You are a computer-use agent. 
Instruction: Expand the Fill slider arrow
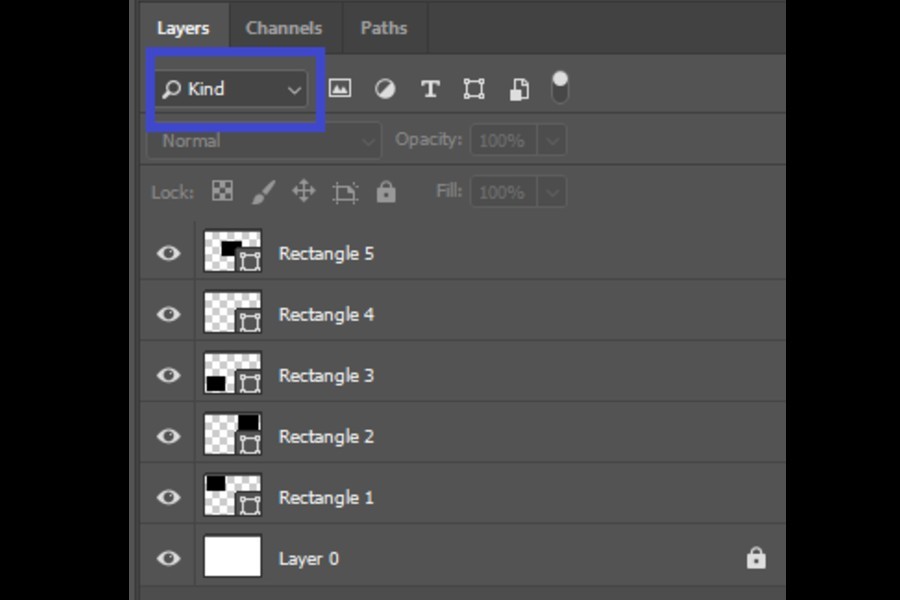click(552, 192)
